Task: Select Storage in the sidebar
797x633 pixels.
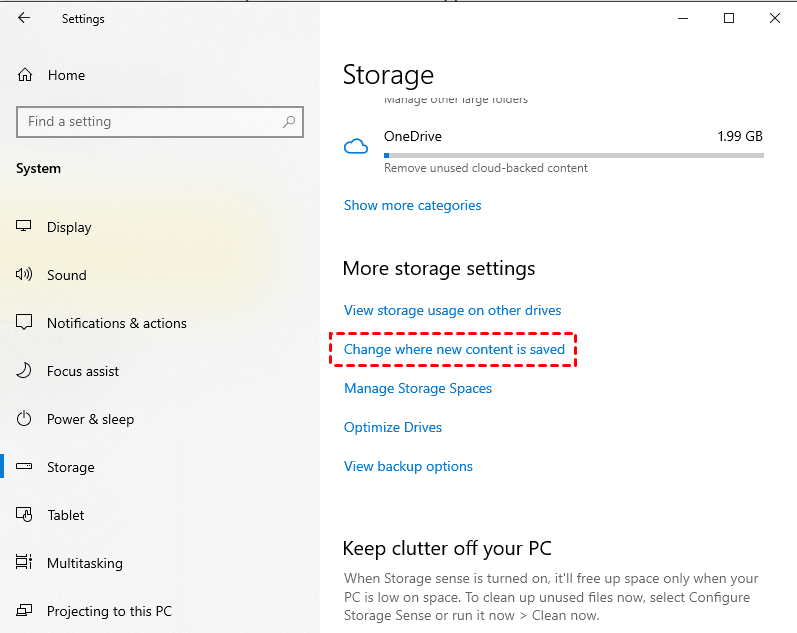Action: point(70,467)
